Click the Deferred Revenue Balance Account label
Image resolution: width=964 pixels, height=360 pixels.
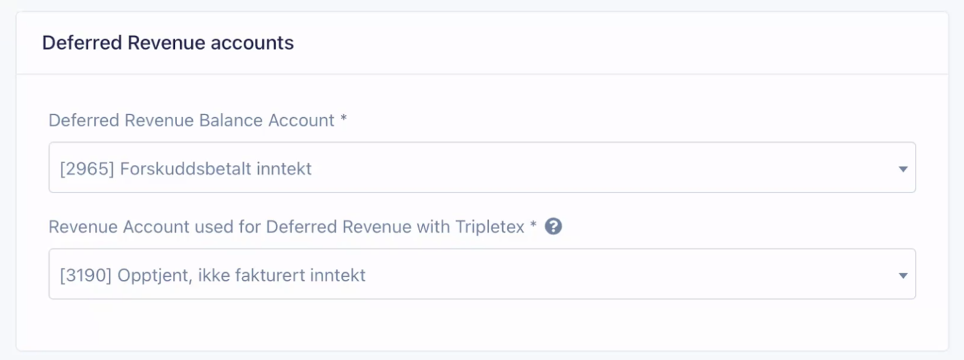coord(197,120)
